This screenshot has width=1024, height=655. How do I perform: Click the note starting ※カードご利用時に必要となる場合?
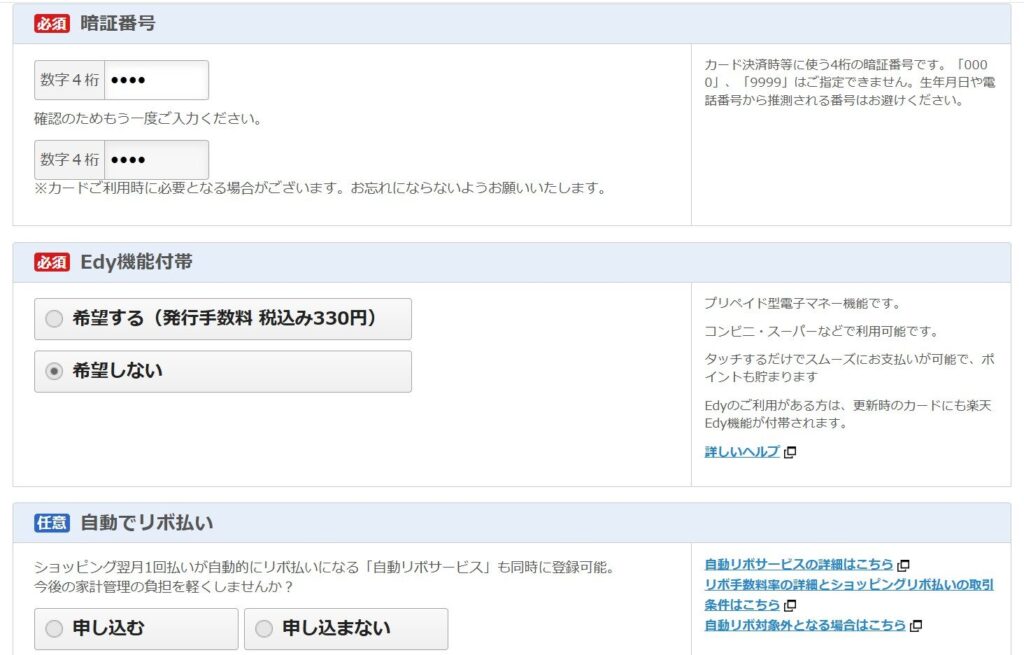321,188
